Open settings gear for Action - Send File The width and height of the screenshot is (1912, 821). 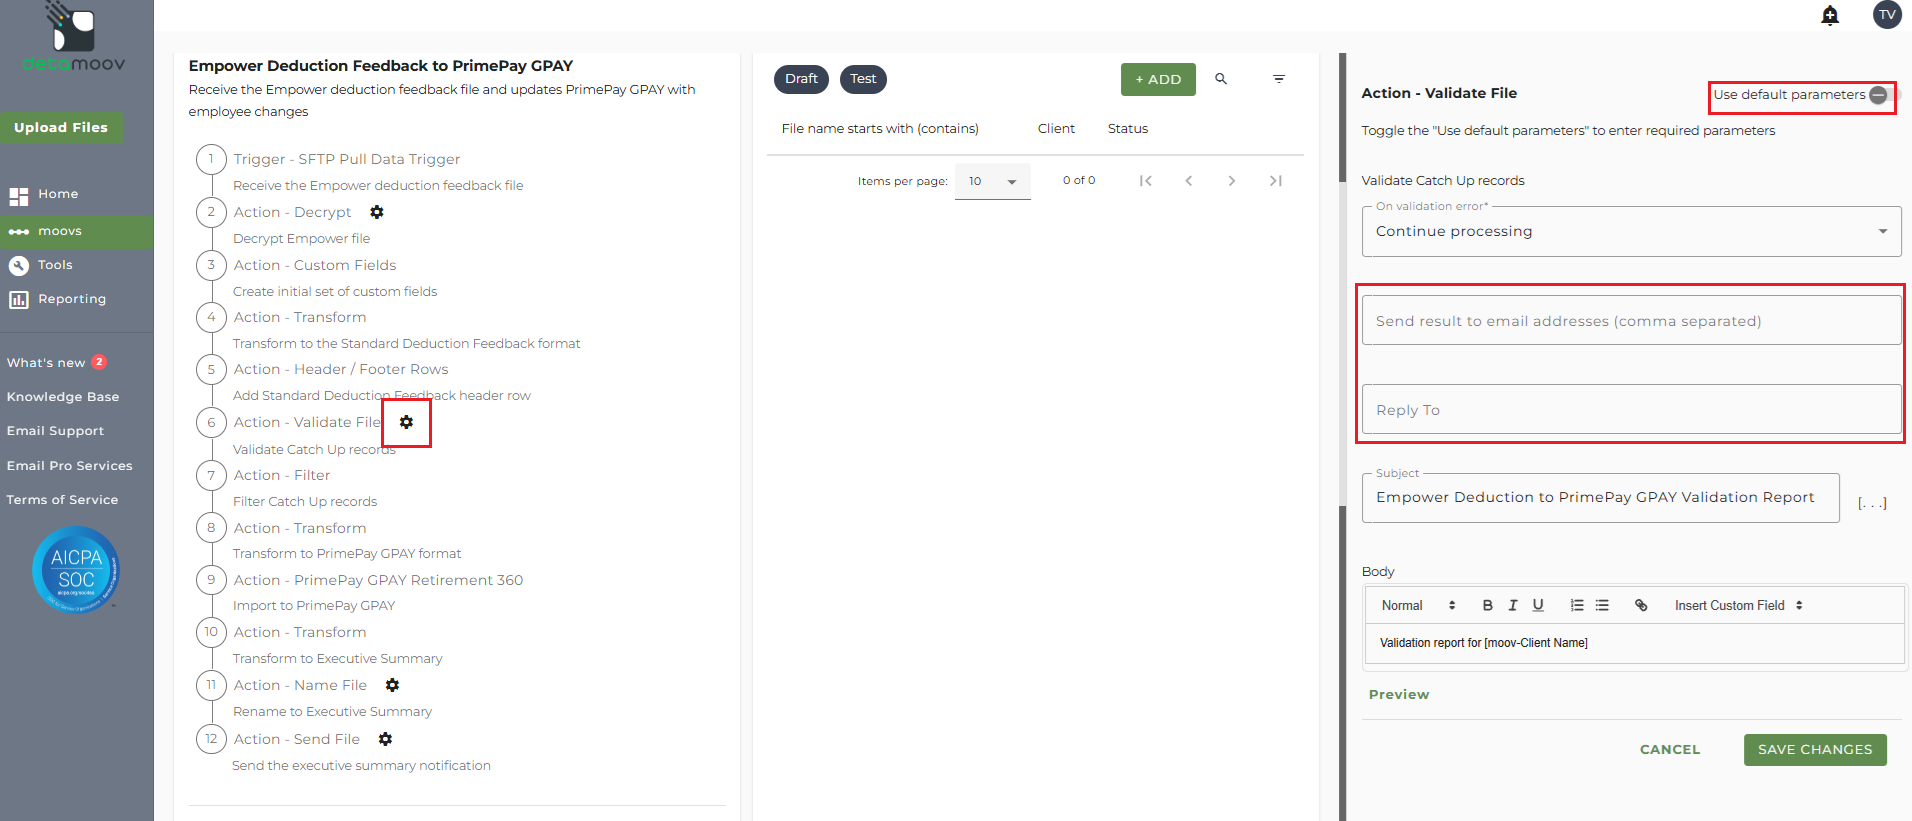pos(386,739)
